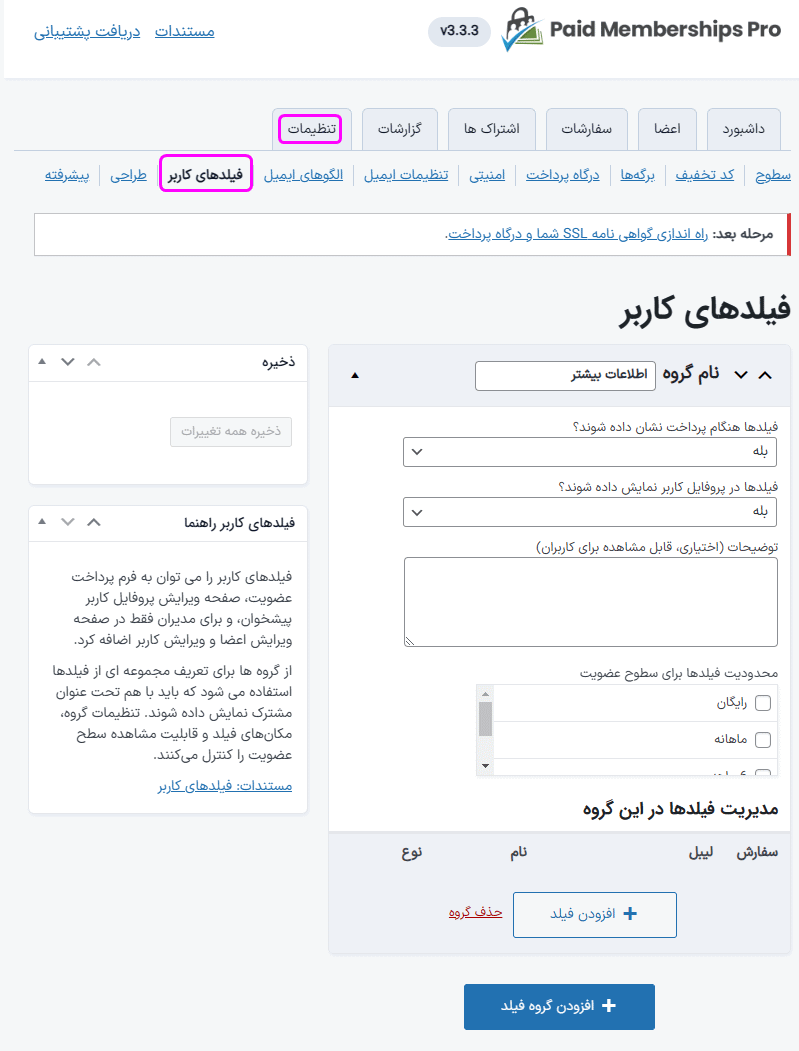The image size is (799, 1051).
Task: Click plus icon on افزودن گروه فیلد button
Action: pyautogui.click(x=609, y=1005)
